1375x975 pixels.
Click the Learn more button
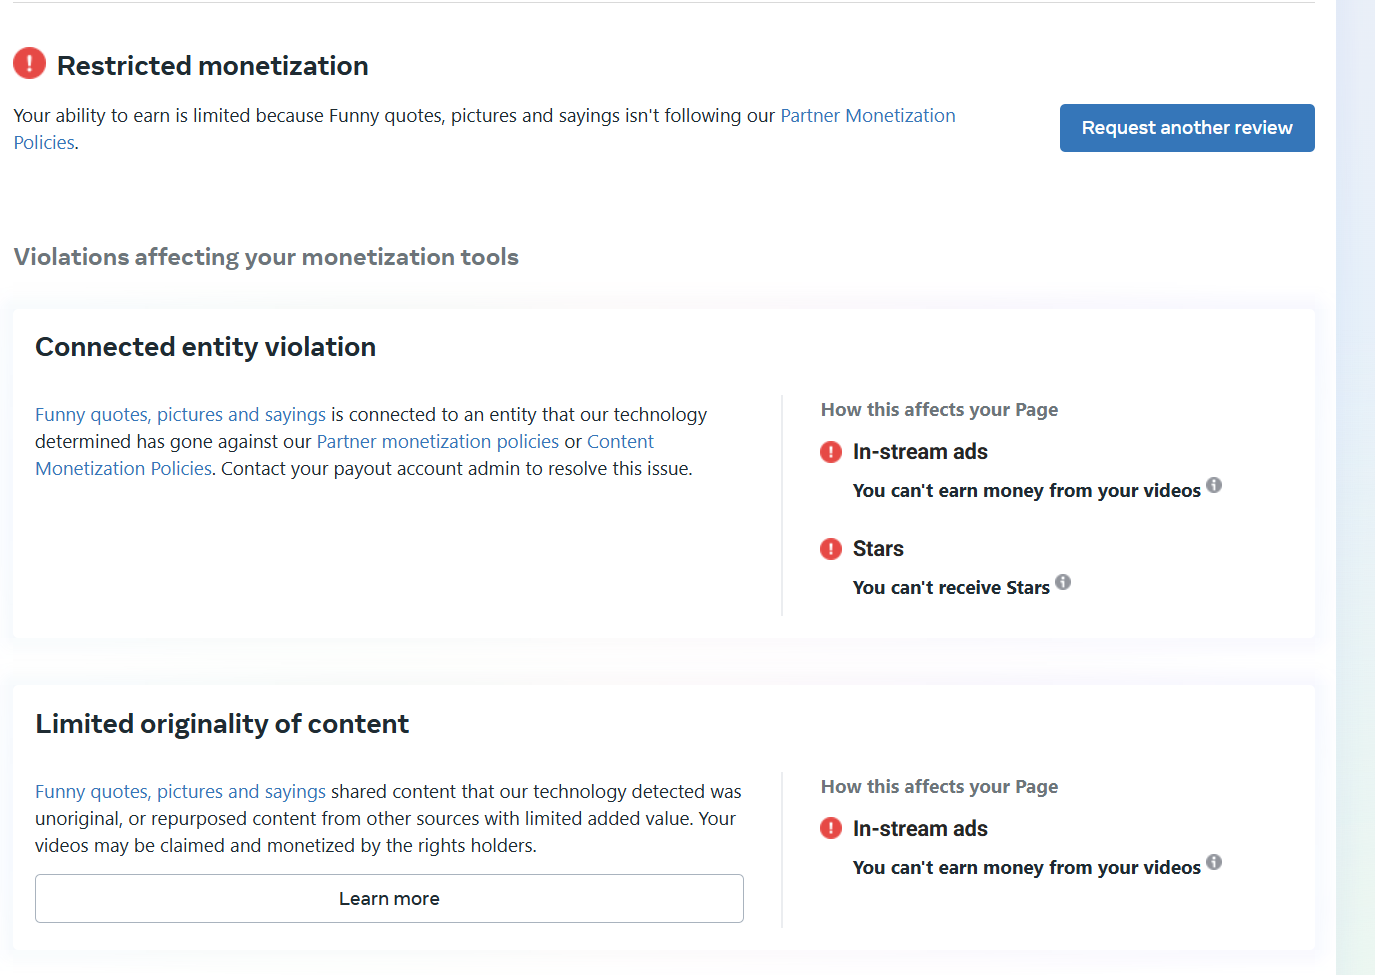point(389,898)
